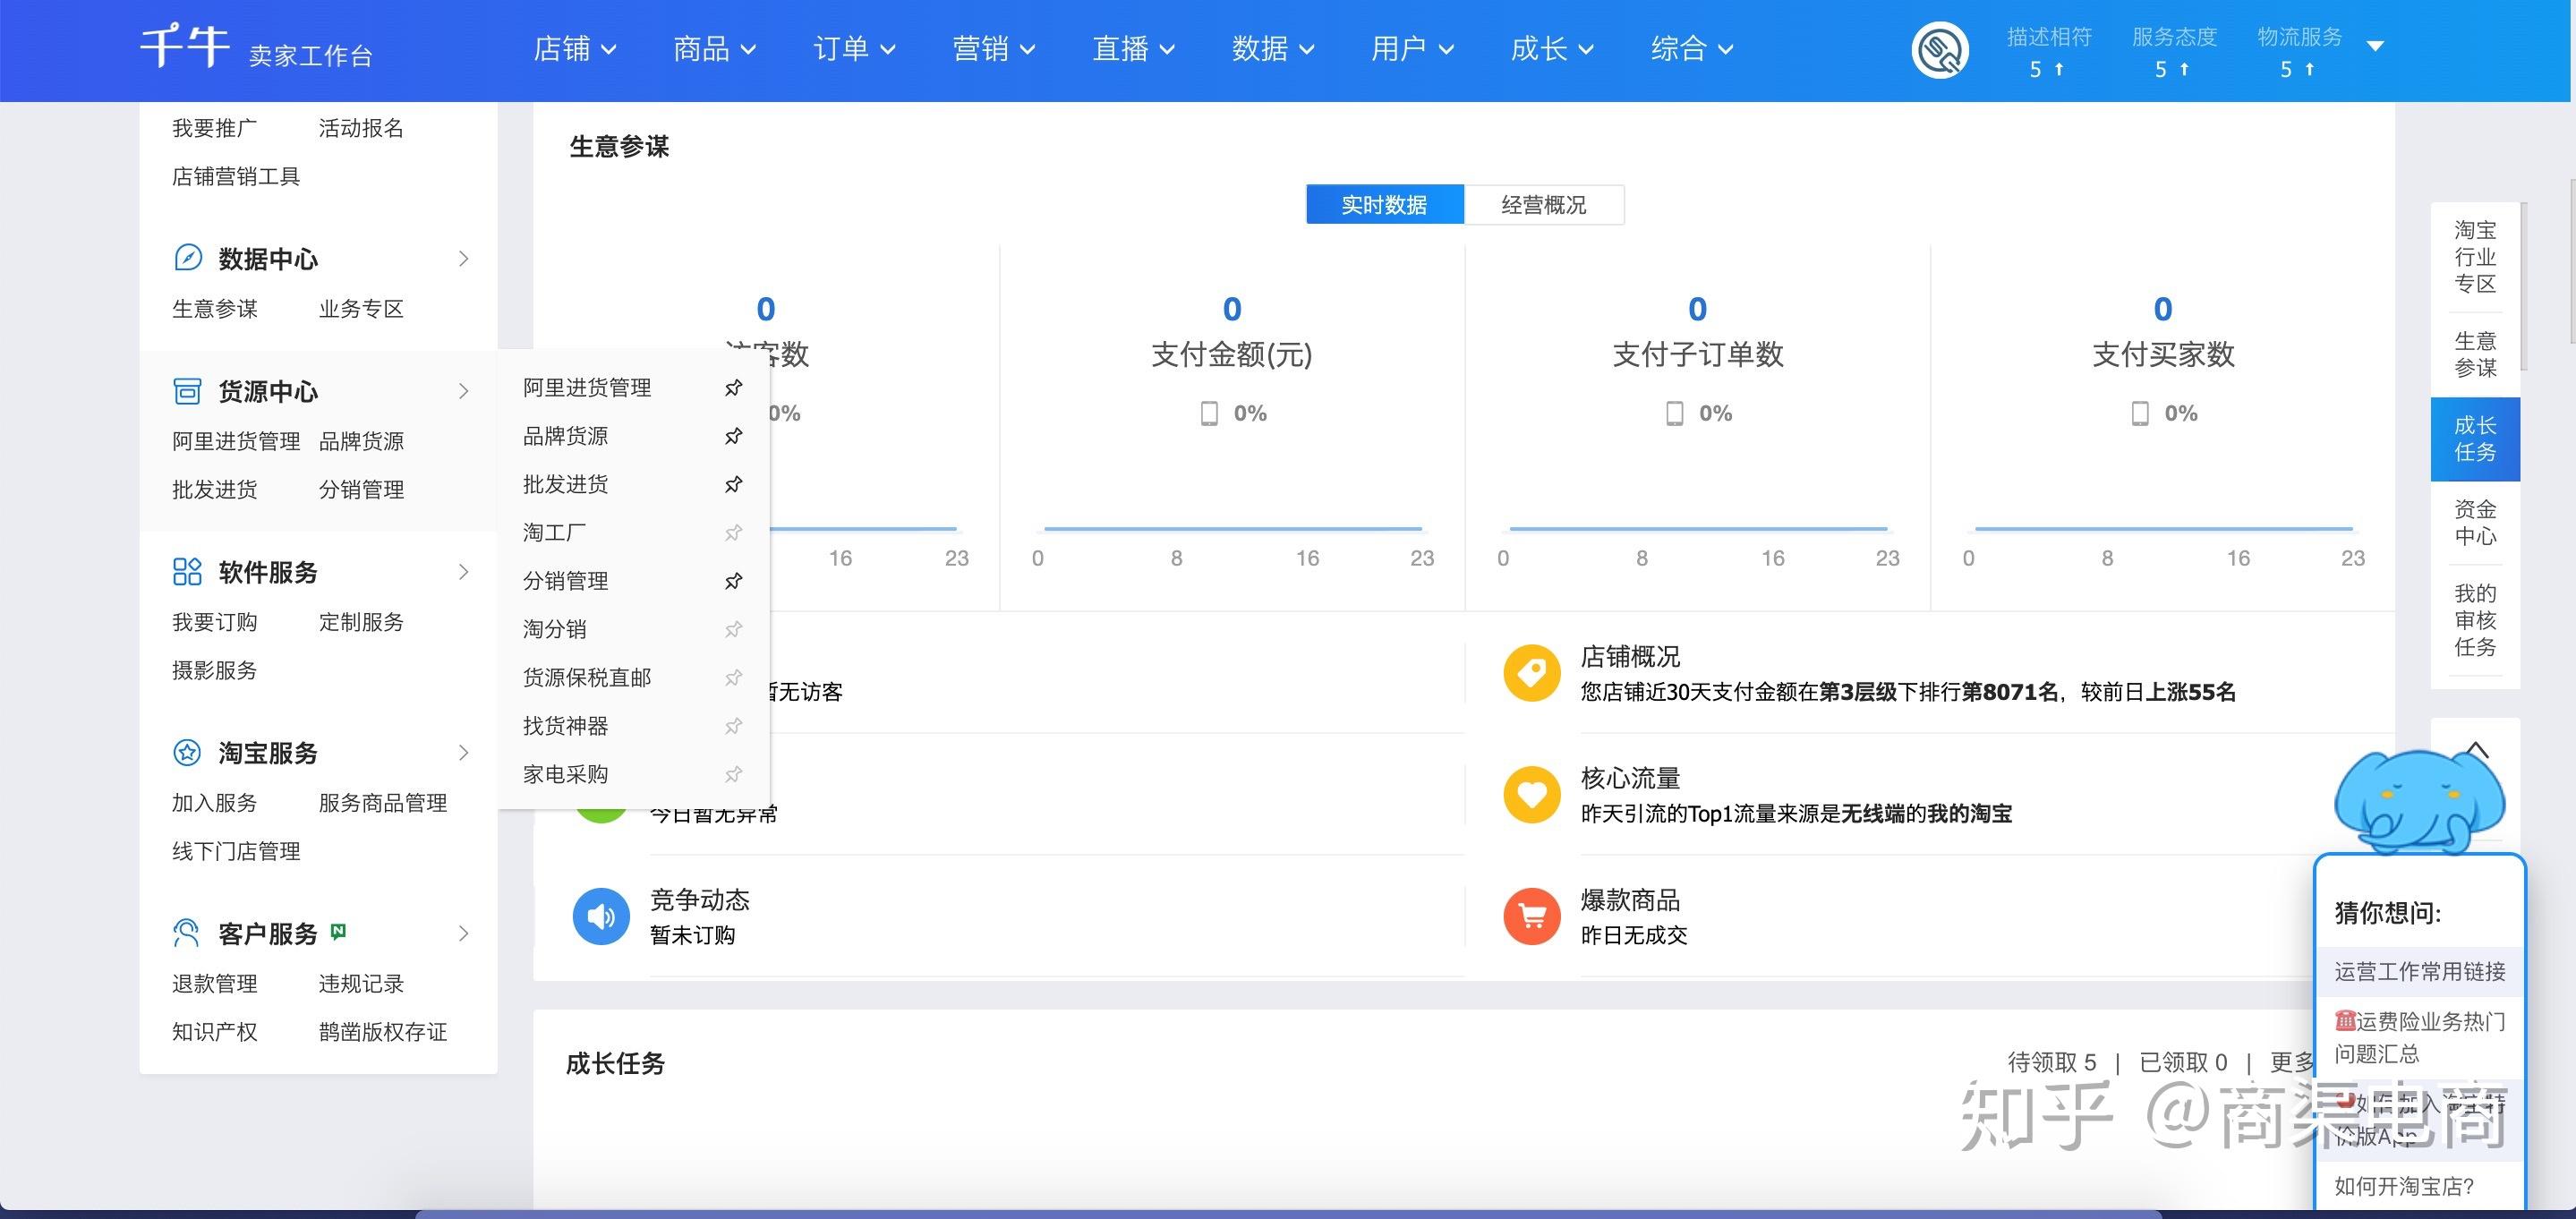Select 成长任务 in the right rail
This screenshot has height=1219, width=2576.
[2475, 439]
